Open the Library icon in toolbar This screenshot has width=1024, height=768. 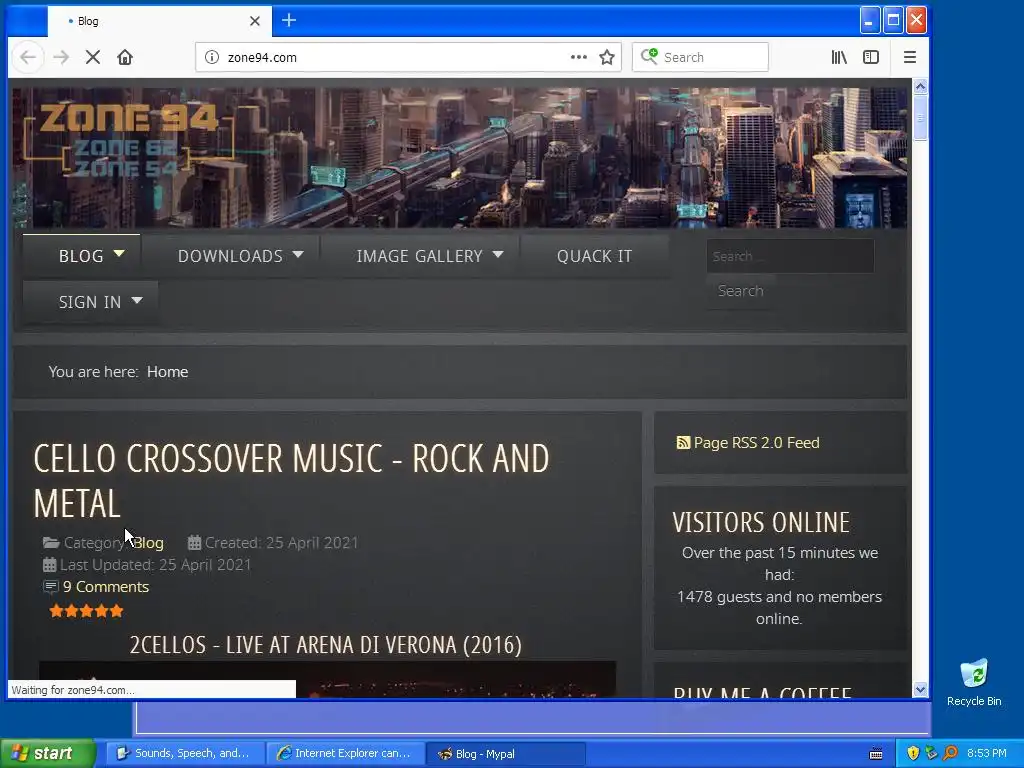pos(839,57)
